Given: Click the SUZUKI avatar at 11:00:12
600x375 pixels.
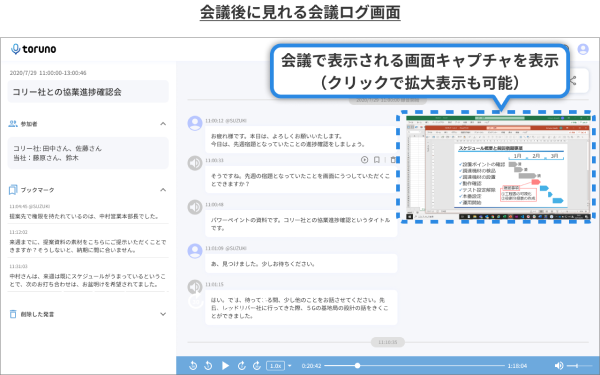Looking at the screenshot, I should [195, 124].
